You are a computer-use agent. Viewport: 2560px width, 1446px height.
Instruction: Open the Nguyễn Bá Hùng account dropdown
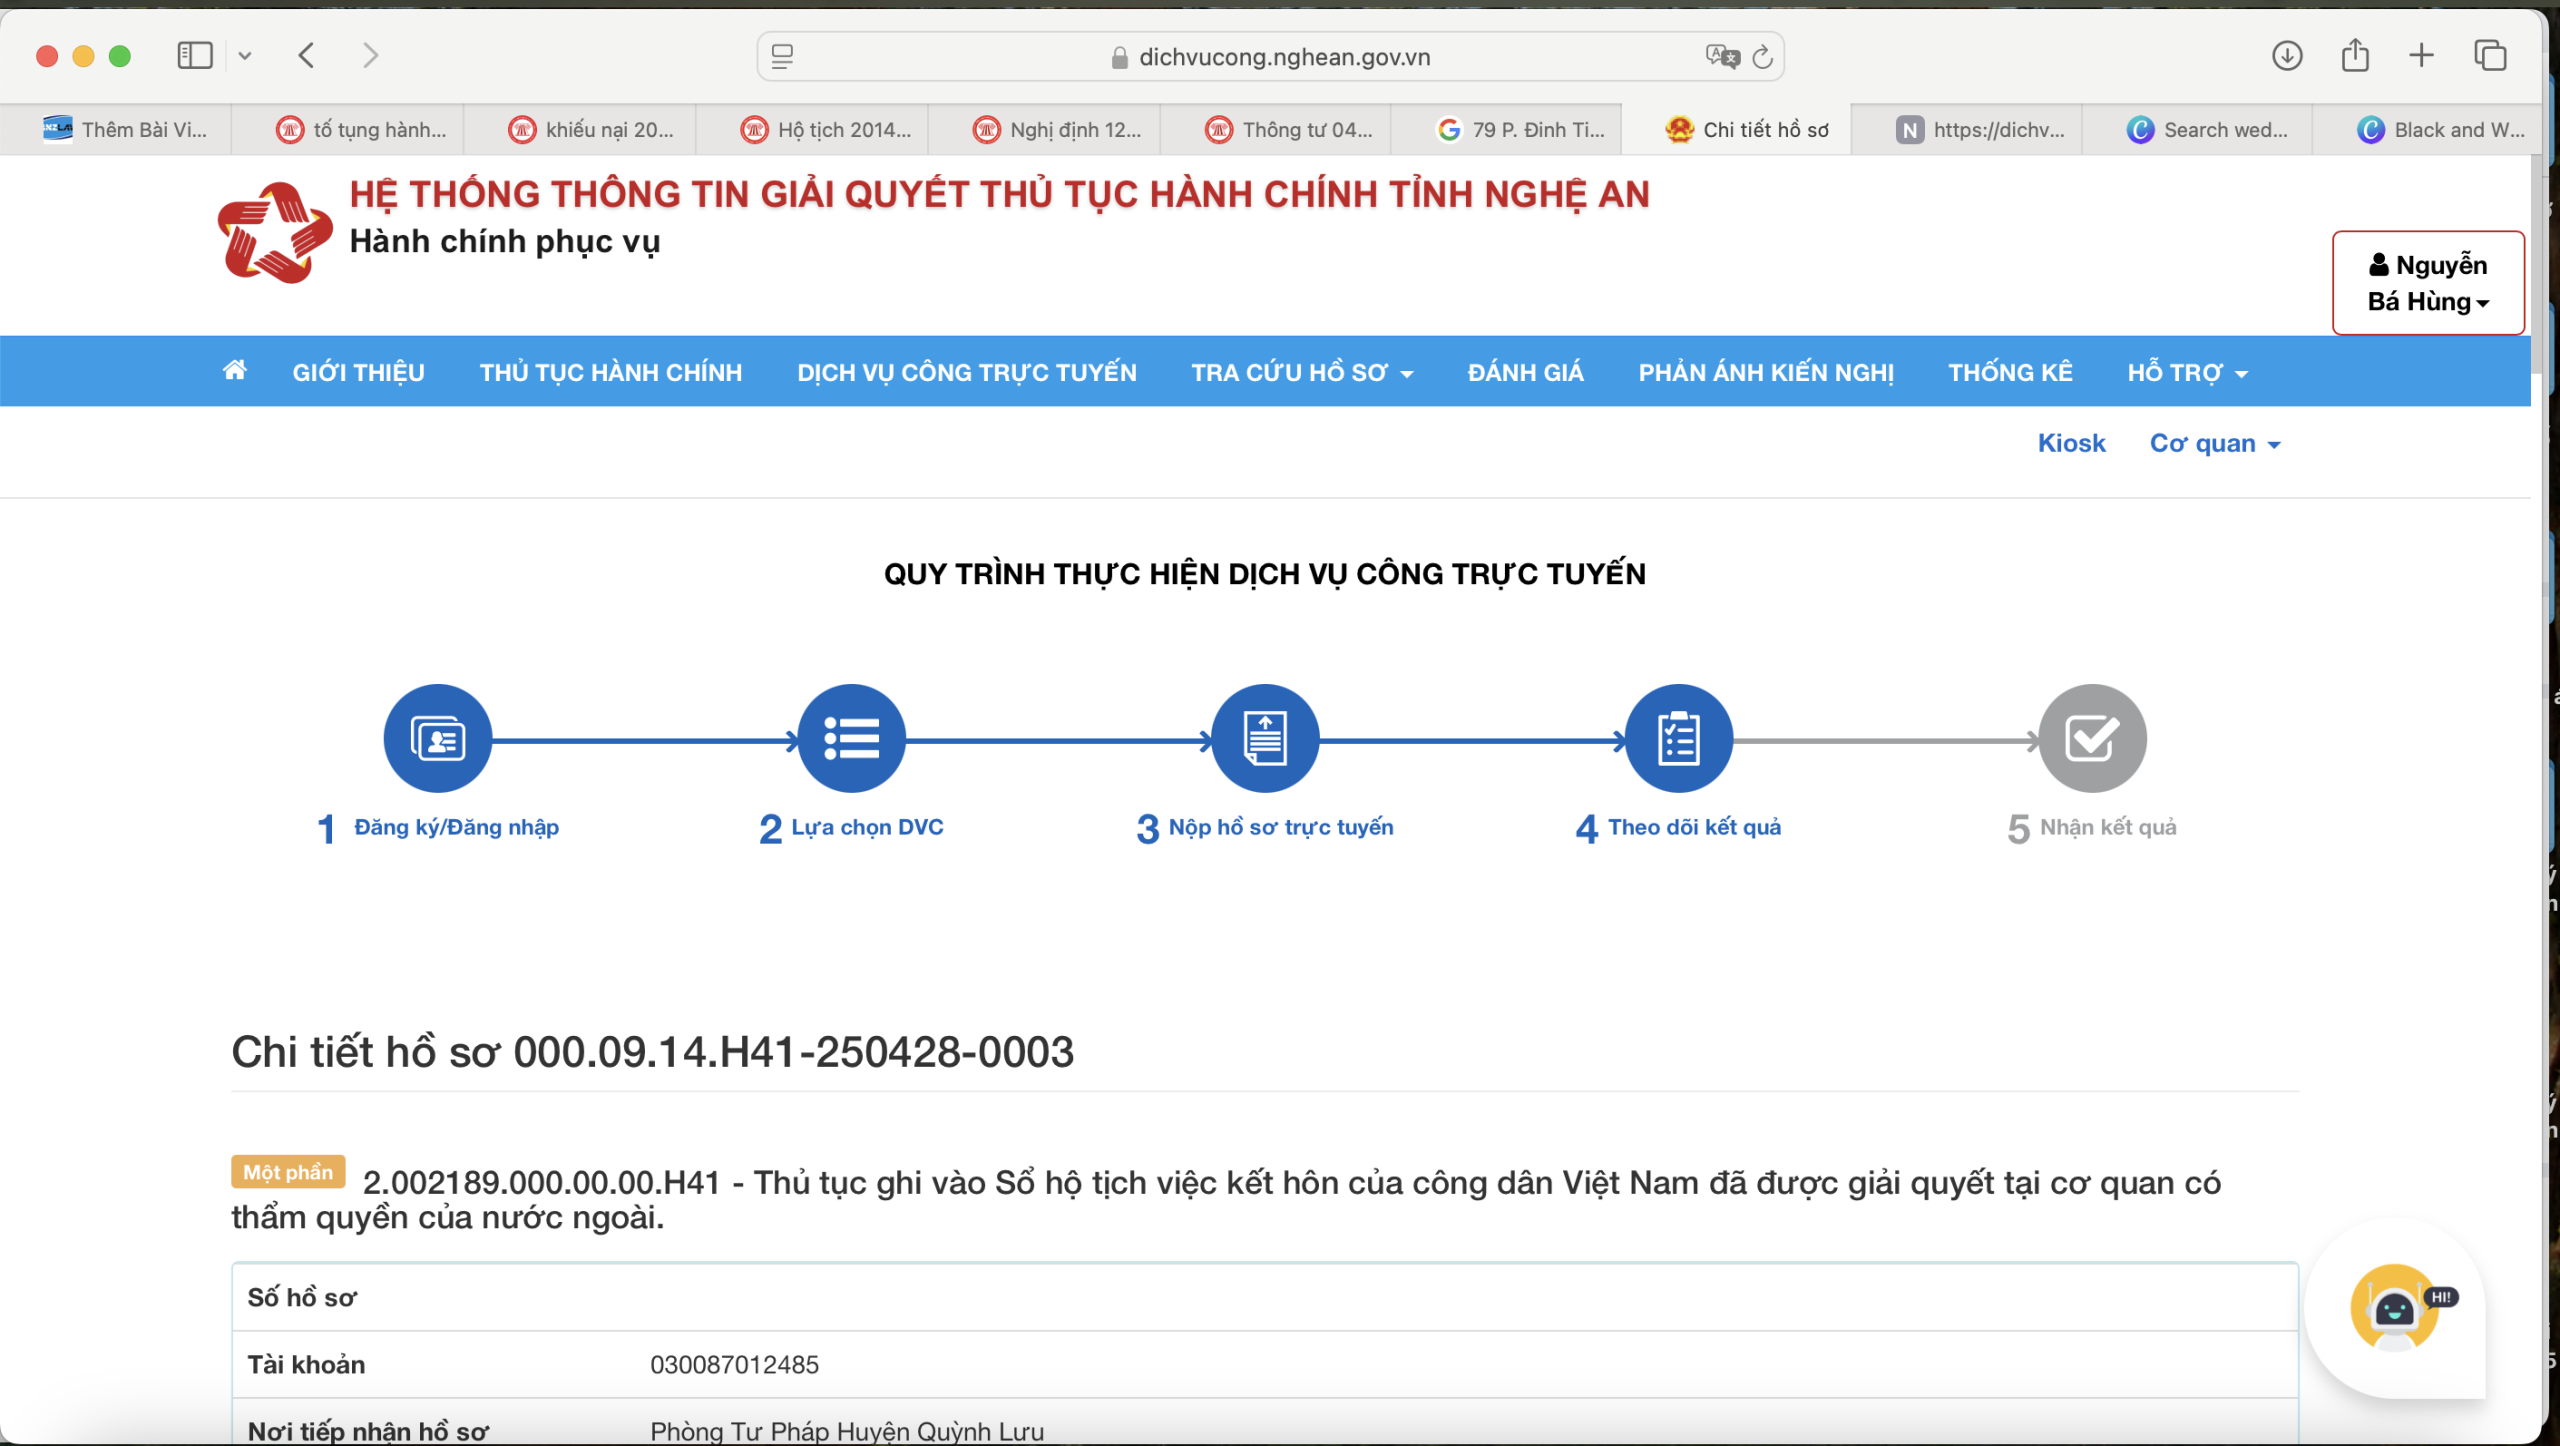[x=2428, y=283]
